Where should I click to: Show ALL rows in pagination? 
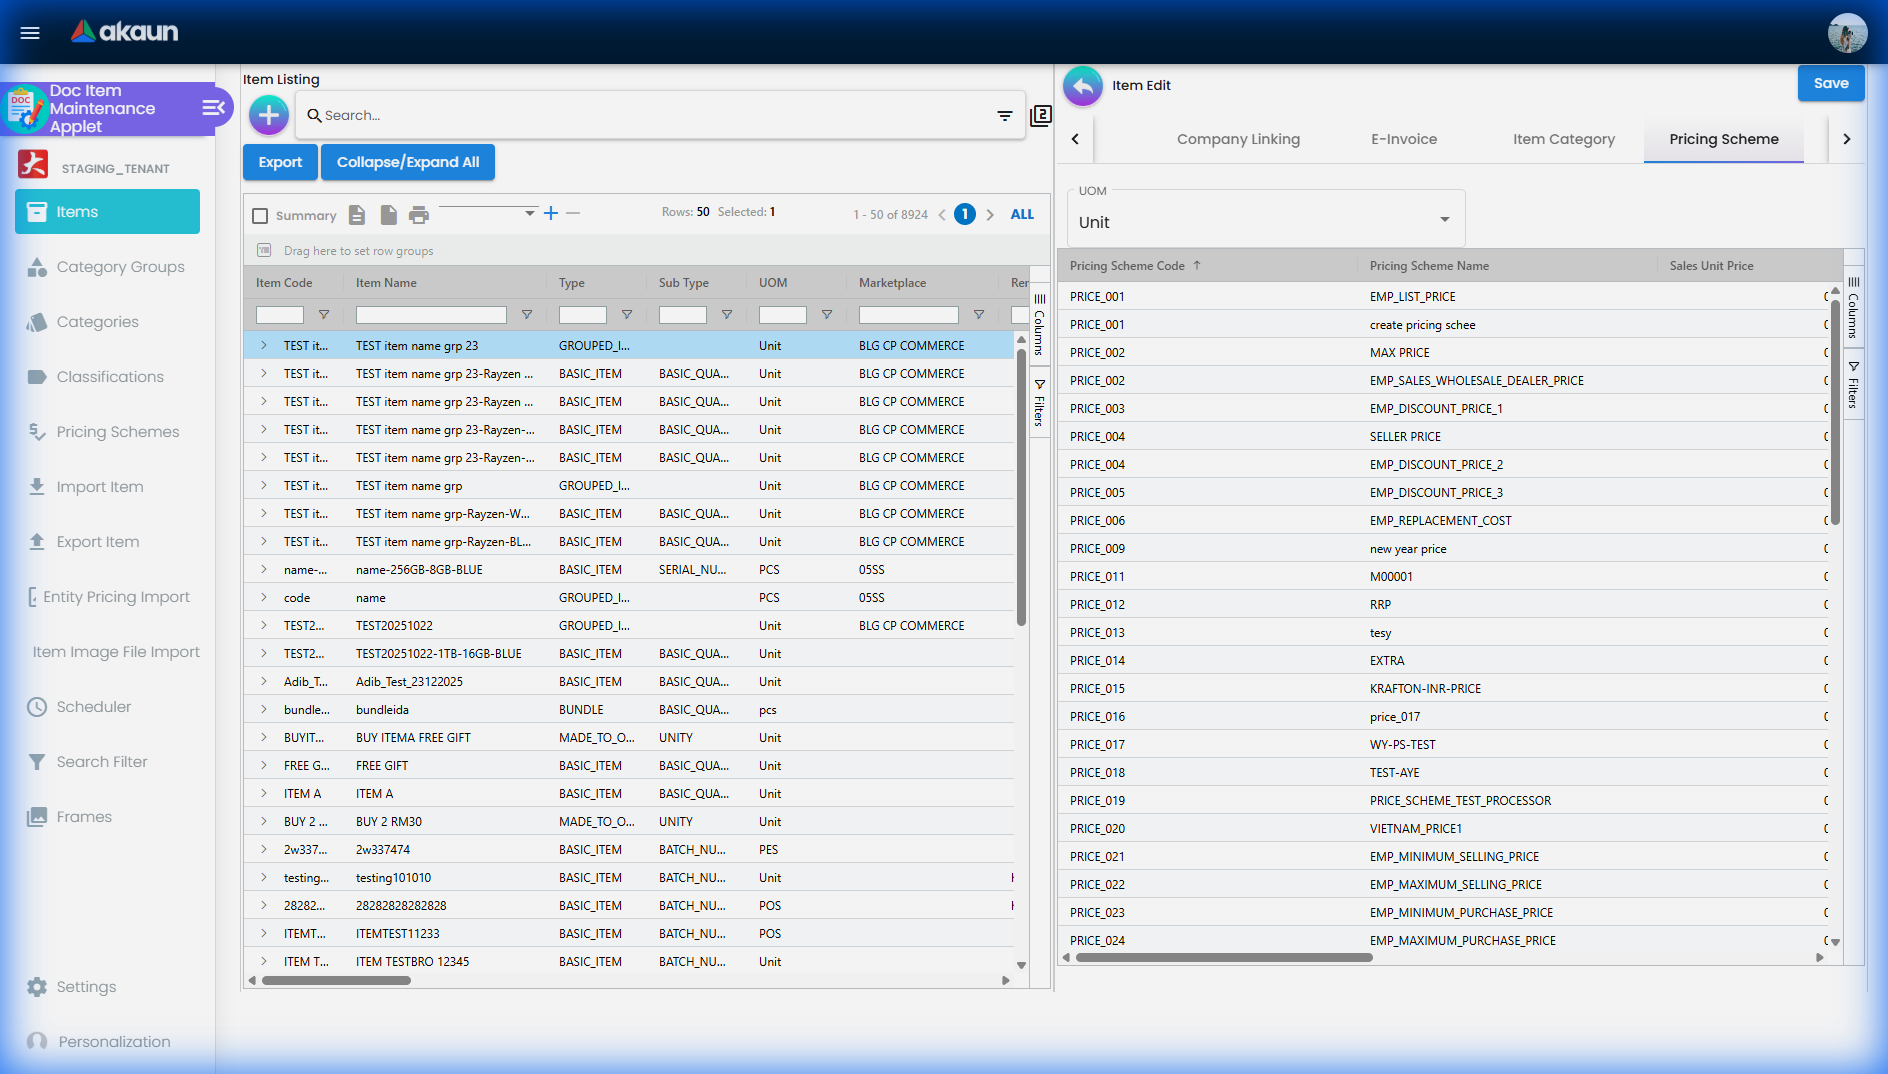point(1021,214)
